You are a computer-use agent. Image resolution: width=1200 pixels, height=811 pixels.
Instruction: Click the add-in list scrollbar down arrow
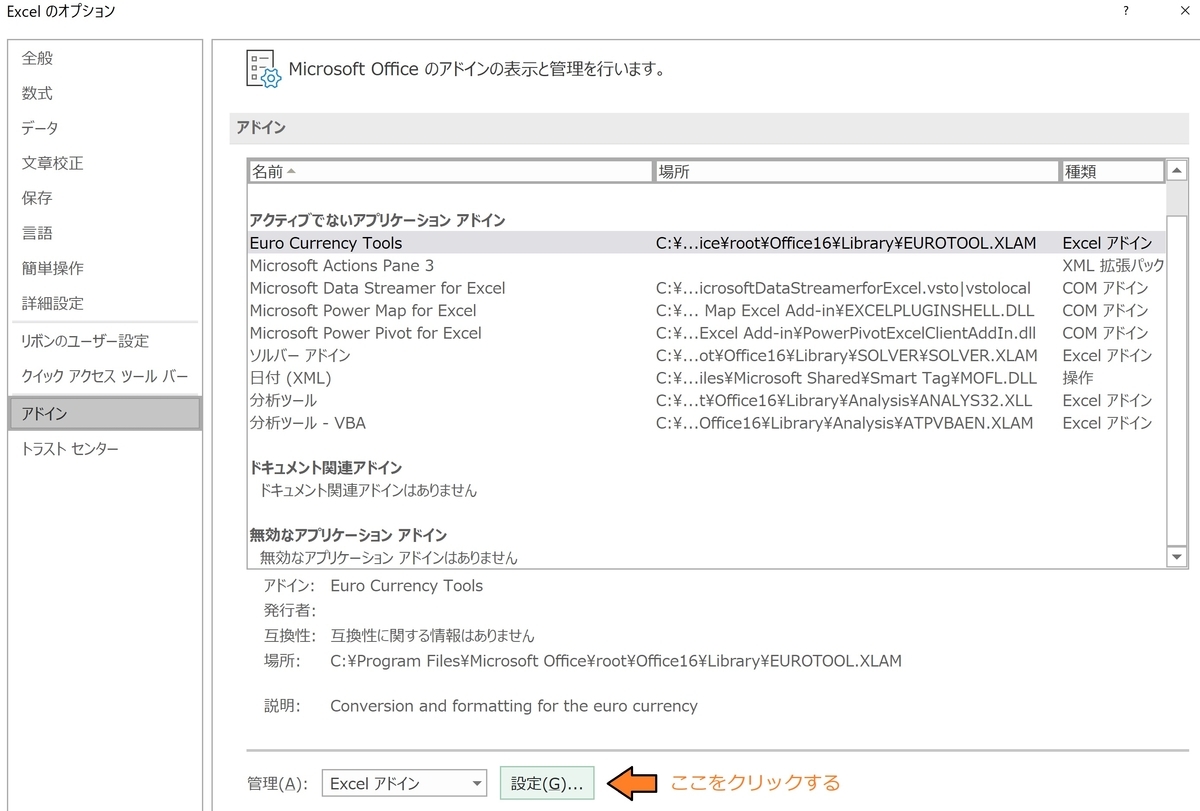click(1177, 557)
